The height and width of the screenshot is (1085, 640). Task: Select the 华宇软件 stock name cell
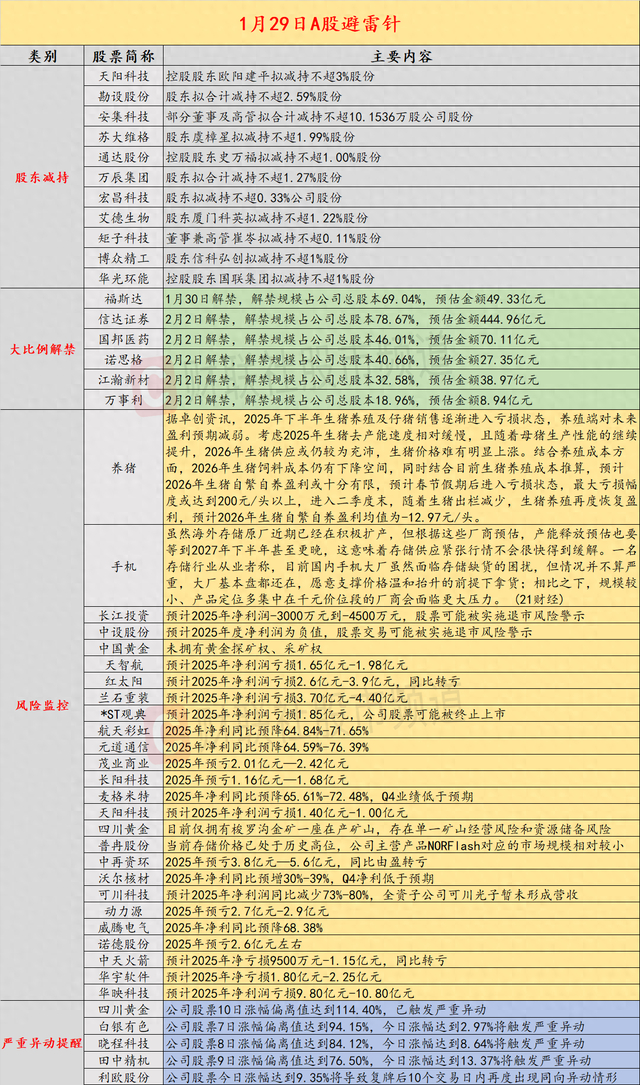124,976
